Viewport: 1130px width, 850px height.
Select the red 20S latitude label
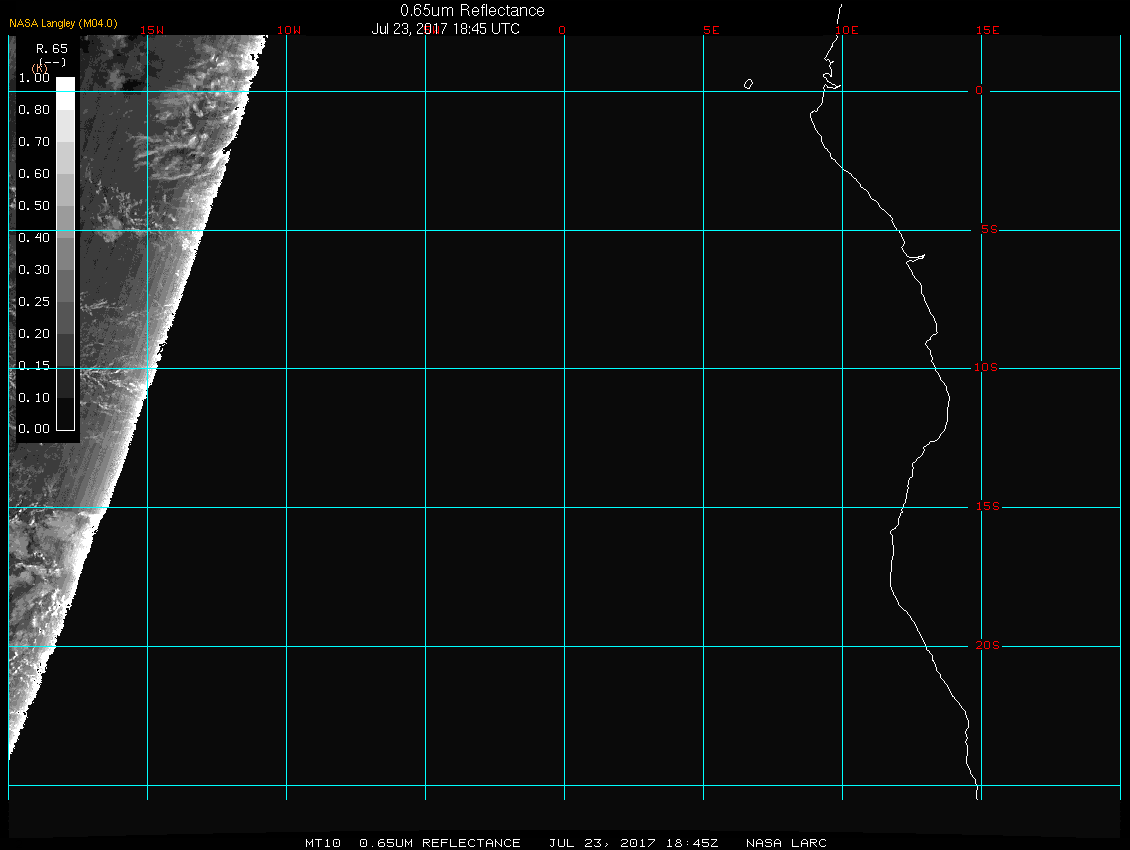[988, 646]
